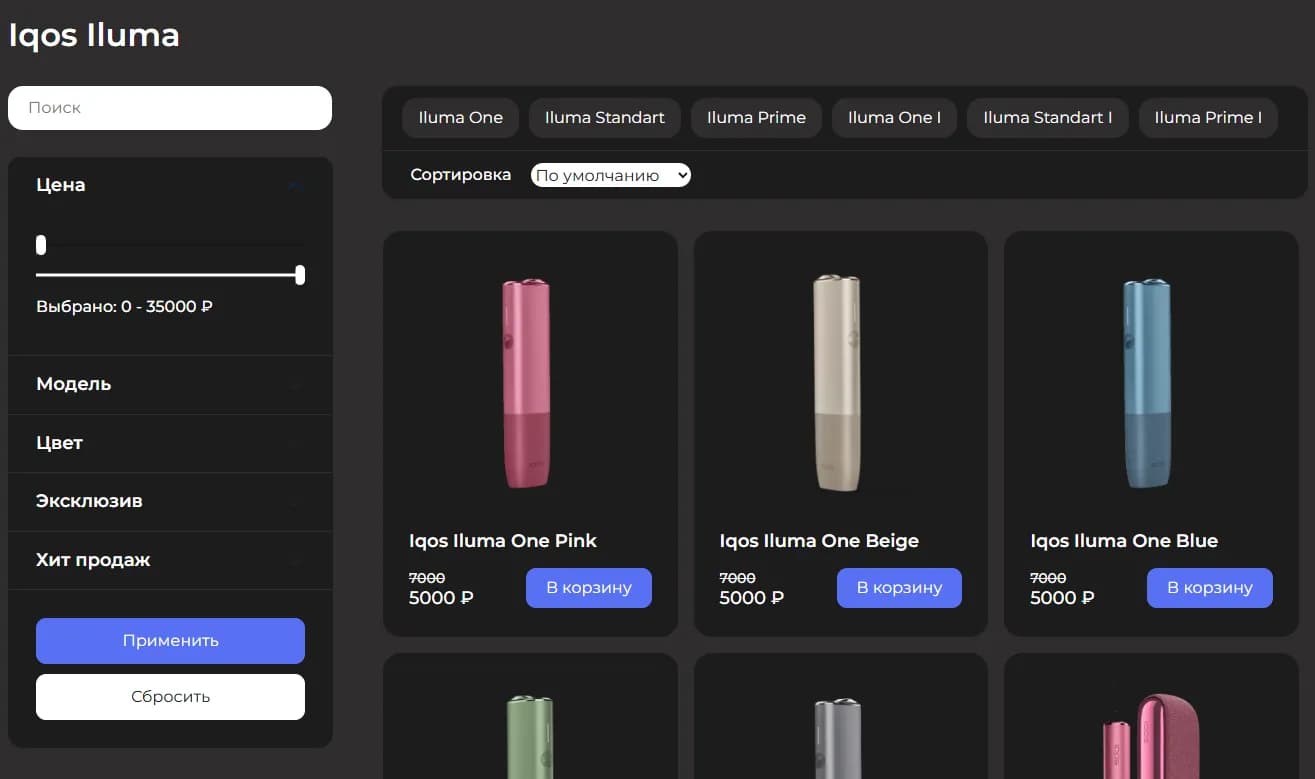Open the Iqos Iluma One Blue product image
Viewport: 1315px width, 779px height.
[1148, 383]
